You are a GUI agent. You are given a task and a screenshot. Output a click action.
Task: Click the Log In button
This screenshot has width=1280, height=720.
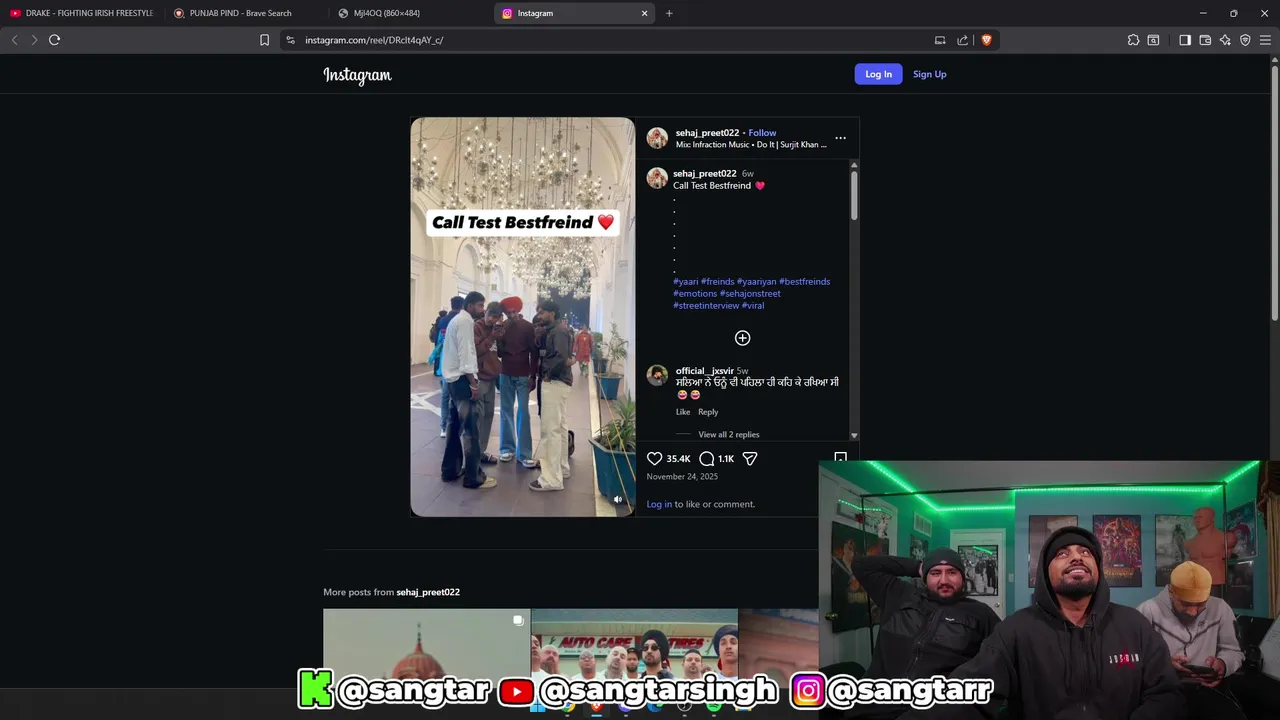(878, 74)
